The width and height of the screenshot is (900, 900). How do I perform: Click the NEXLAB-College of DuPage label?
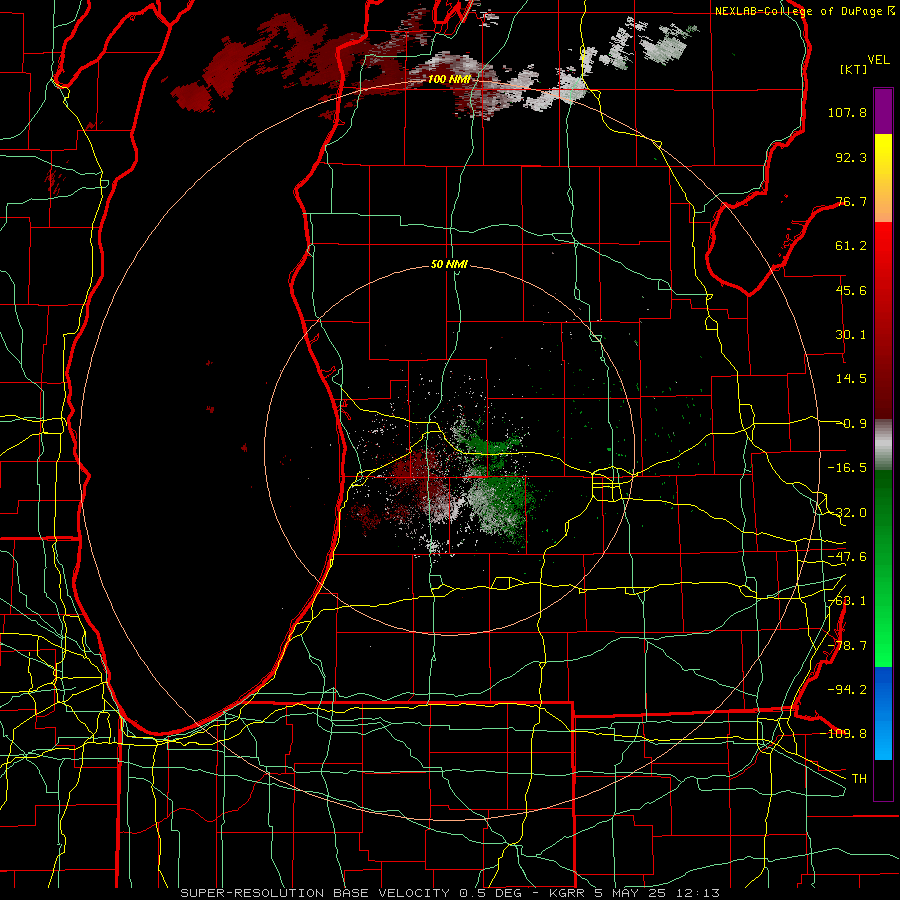(804, 11)
